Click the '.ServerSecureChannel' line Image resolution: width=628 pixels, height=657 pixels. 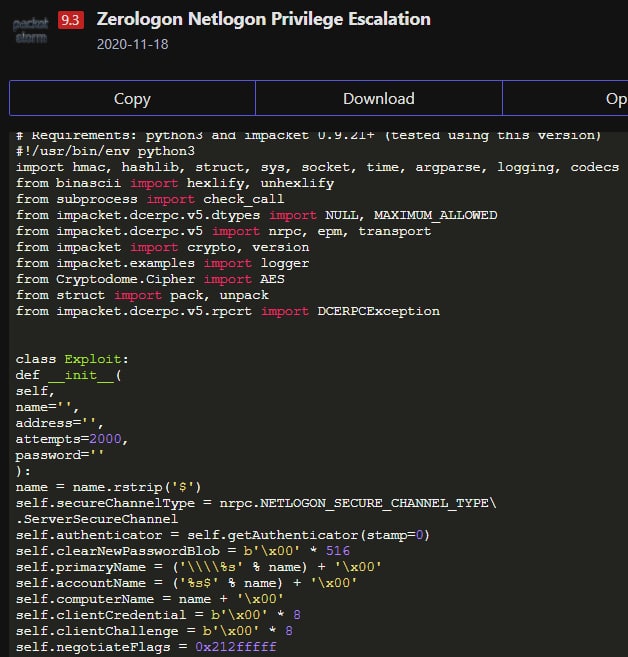click(97, 519)
